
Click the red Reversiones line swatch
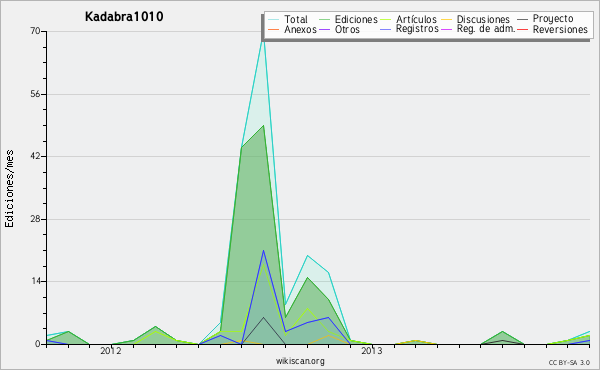[522, 29]
